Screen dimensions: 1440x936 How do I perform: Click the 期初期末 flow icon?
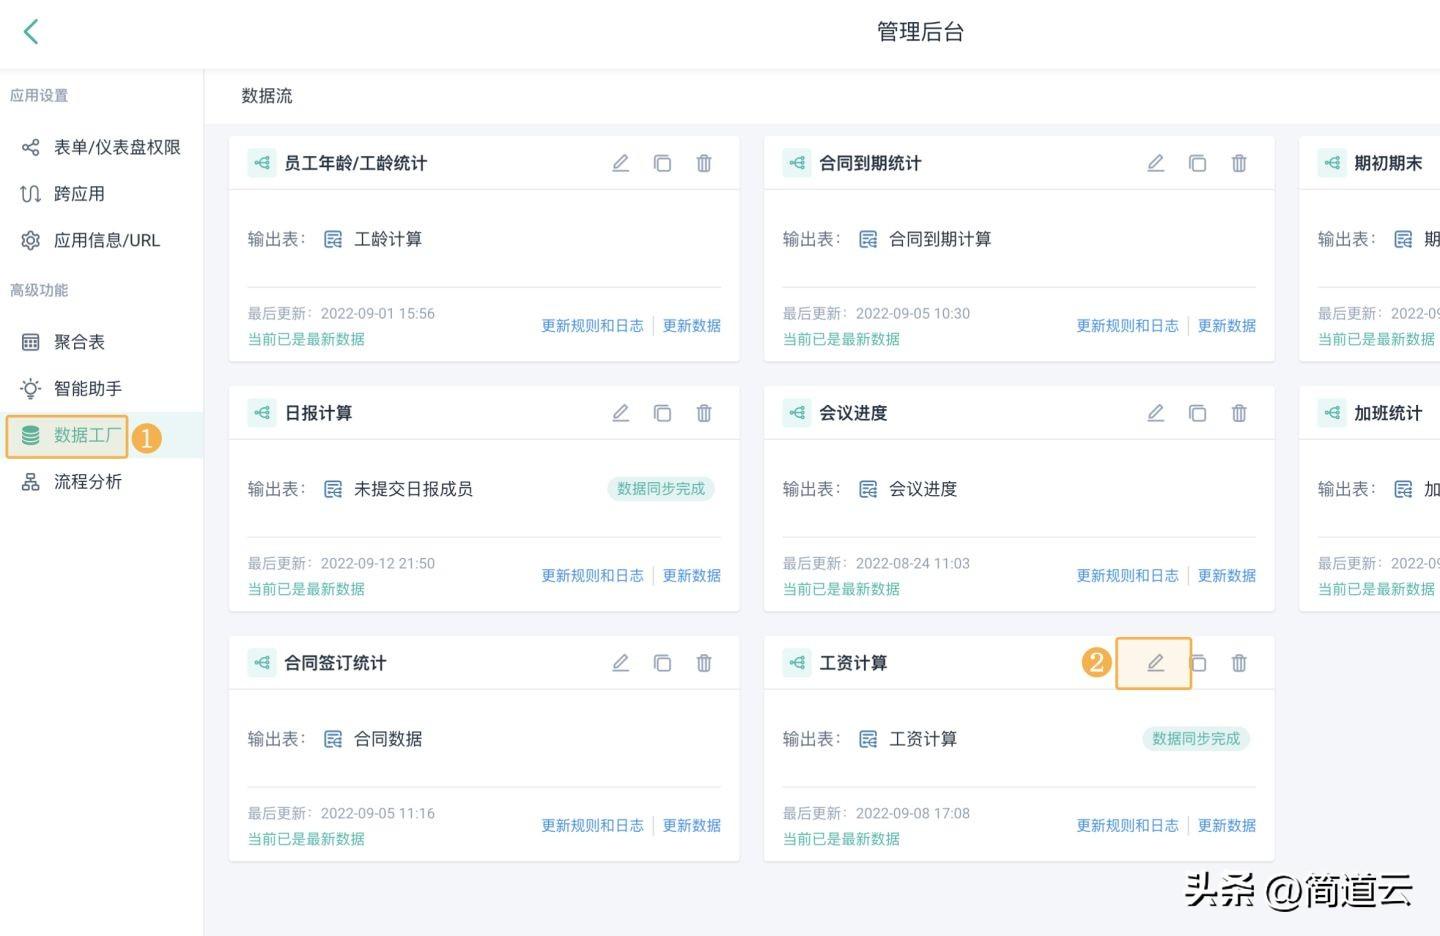point(1332,163)
